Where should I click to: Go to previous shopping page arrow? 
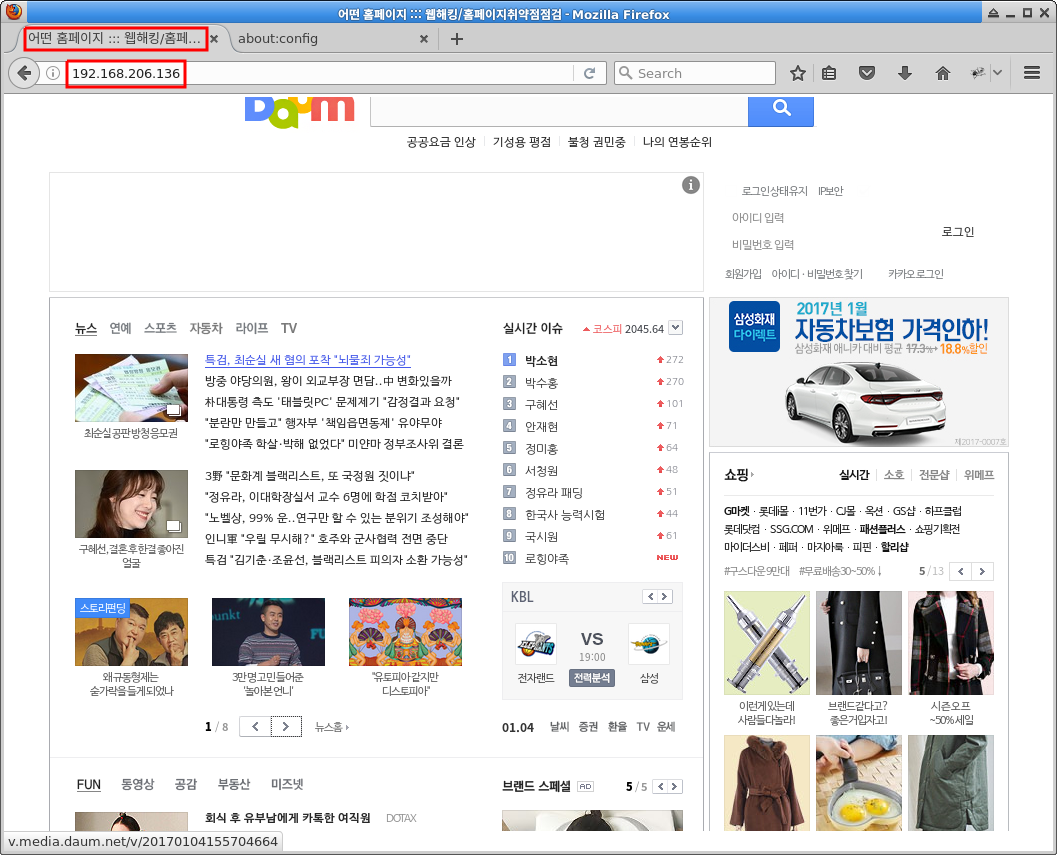[x=961, y=571]
